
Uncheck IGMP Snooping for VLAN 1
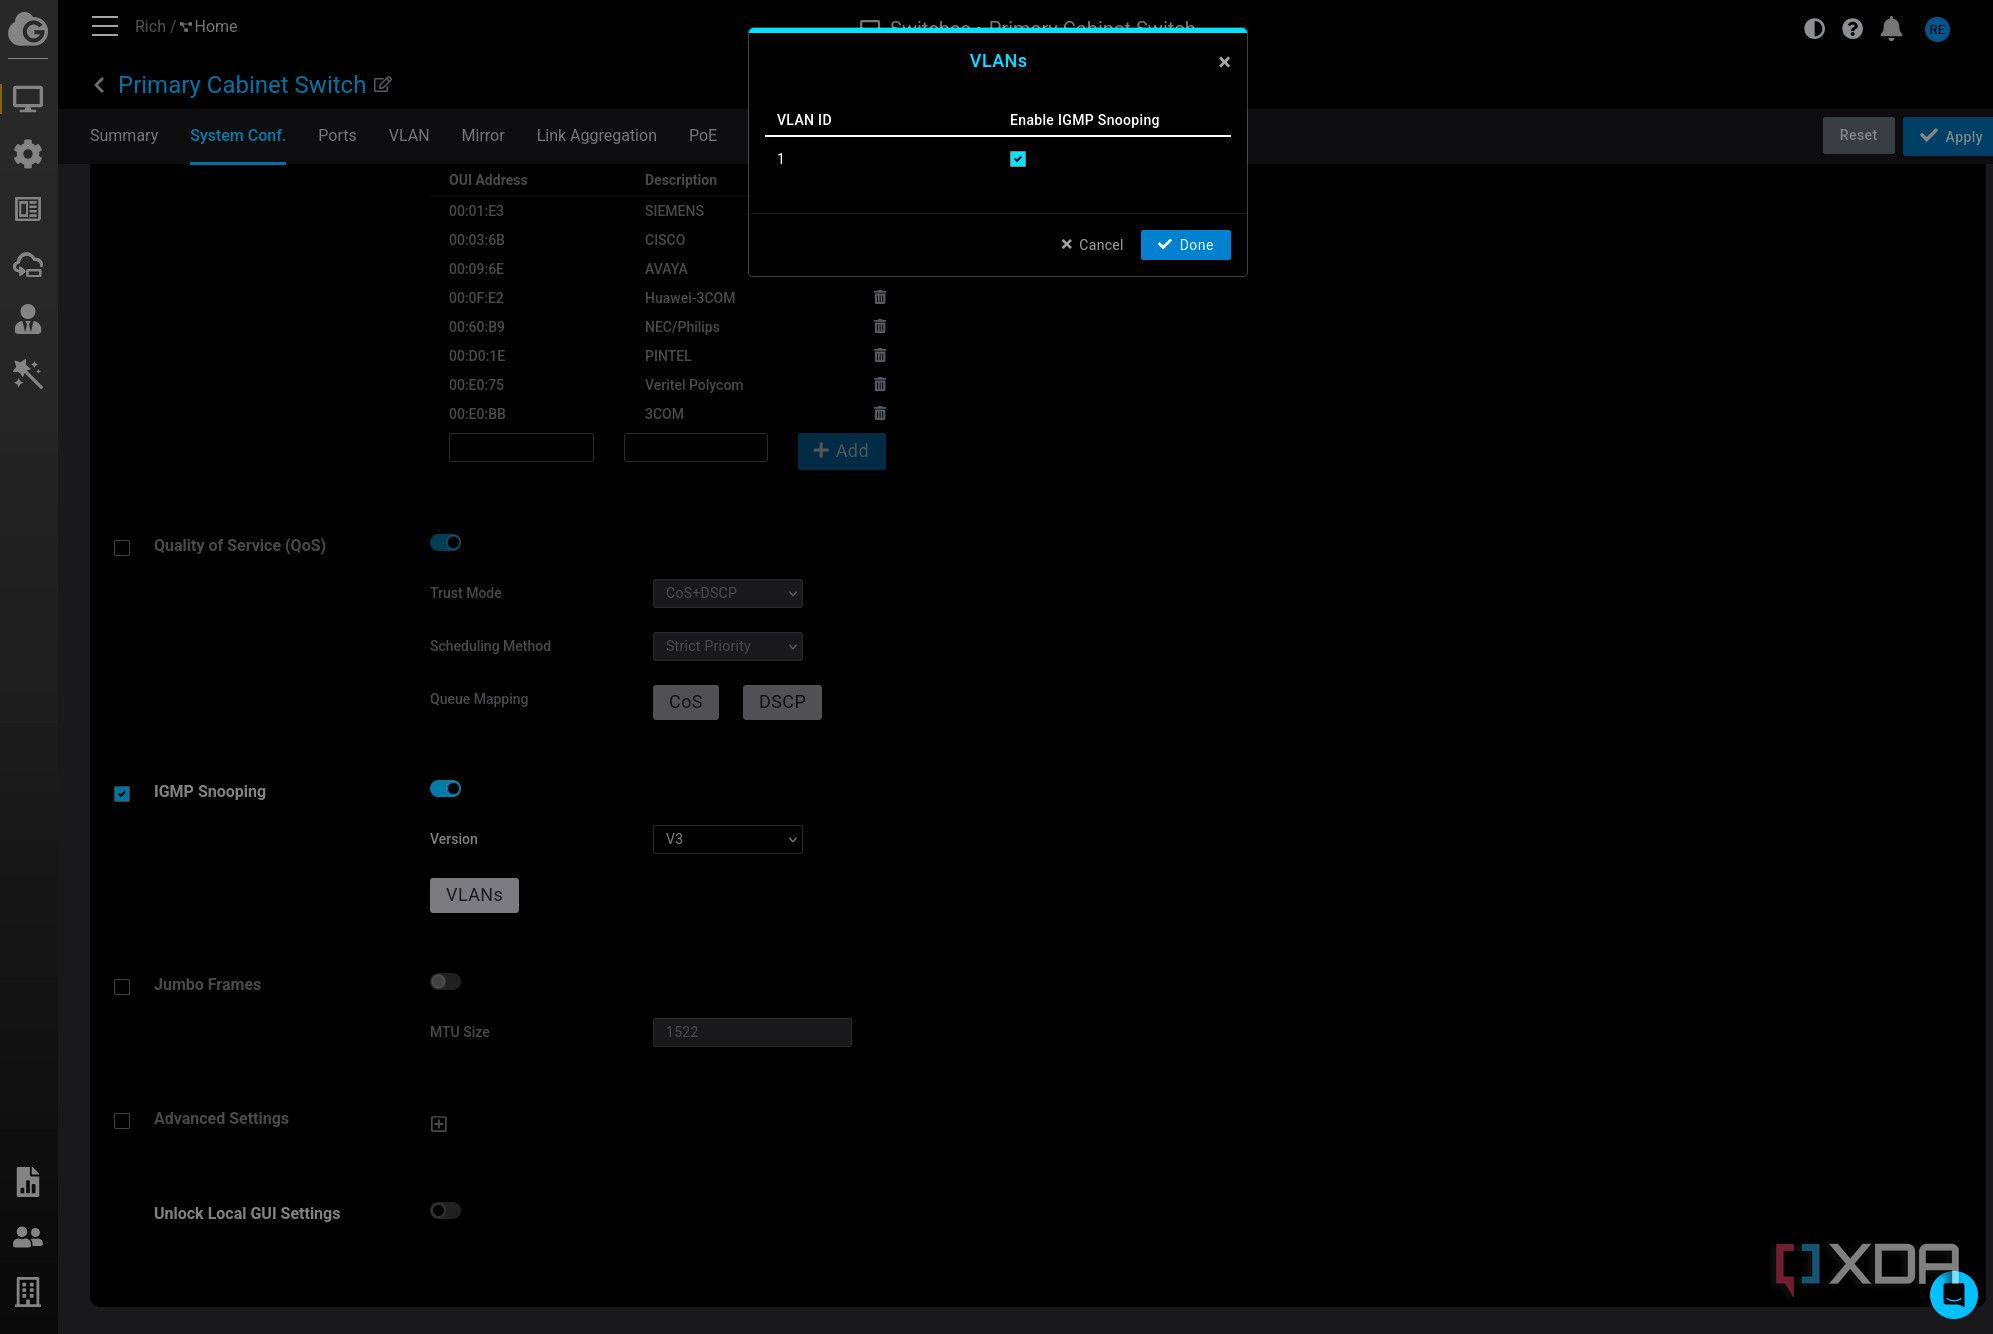1018,159
